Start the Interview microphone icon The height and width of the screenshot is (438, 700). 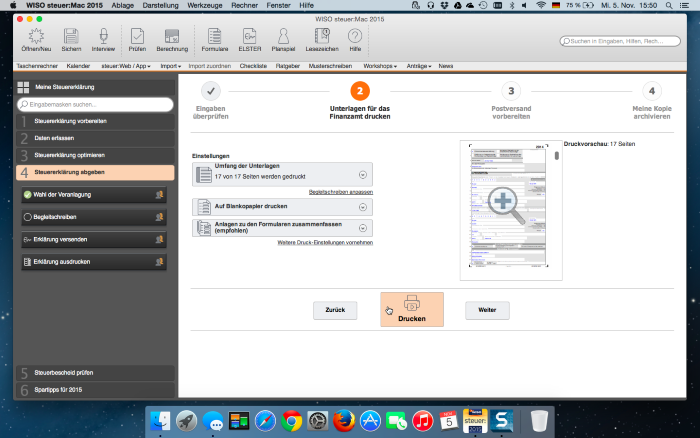(x=103, y=36)
